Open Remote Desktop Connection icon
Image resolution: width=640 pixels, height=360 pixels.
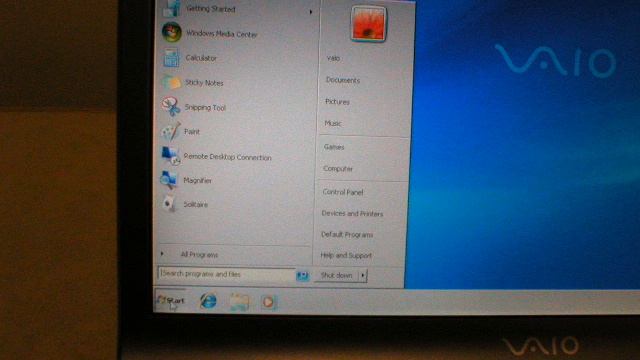coord(170,156)
